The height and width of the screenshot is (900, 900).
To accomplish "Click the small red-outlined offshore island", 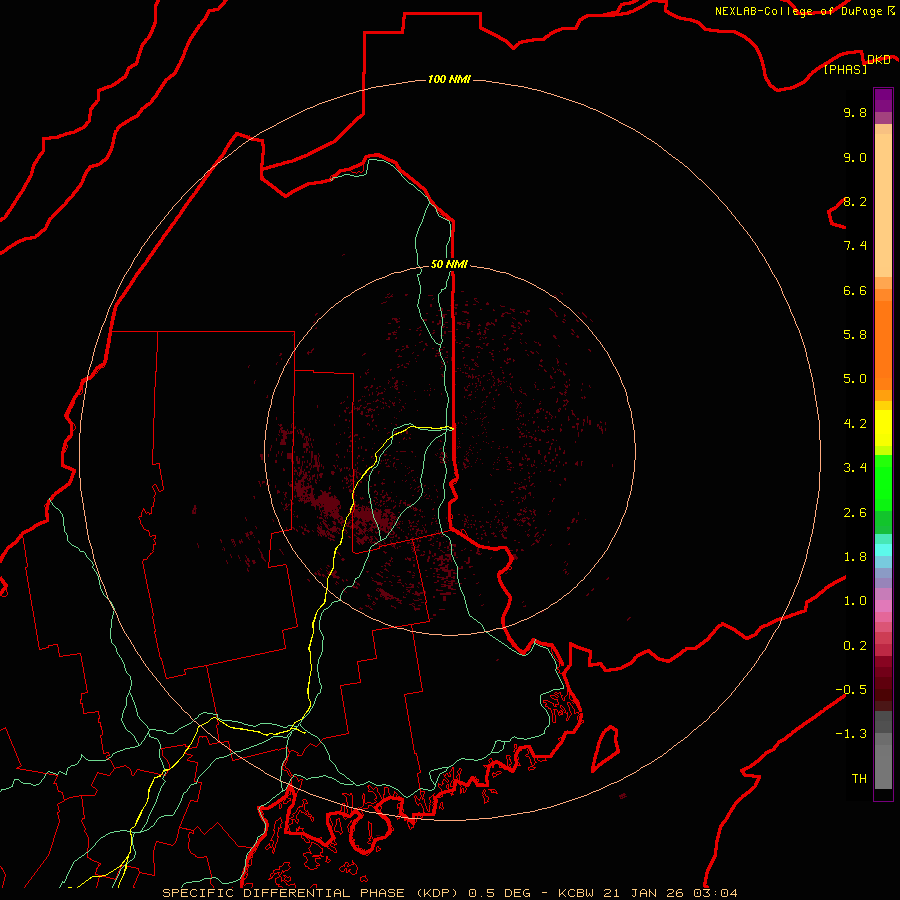I will point(606,749).
